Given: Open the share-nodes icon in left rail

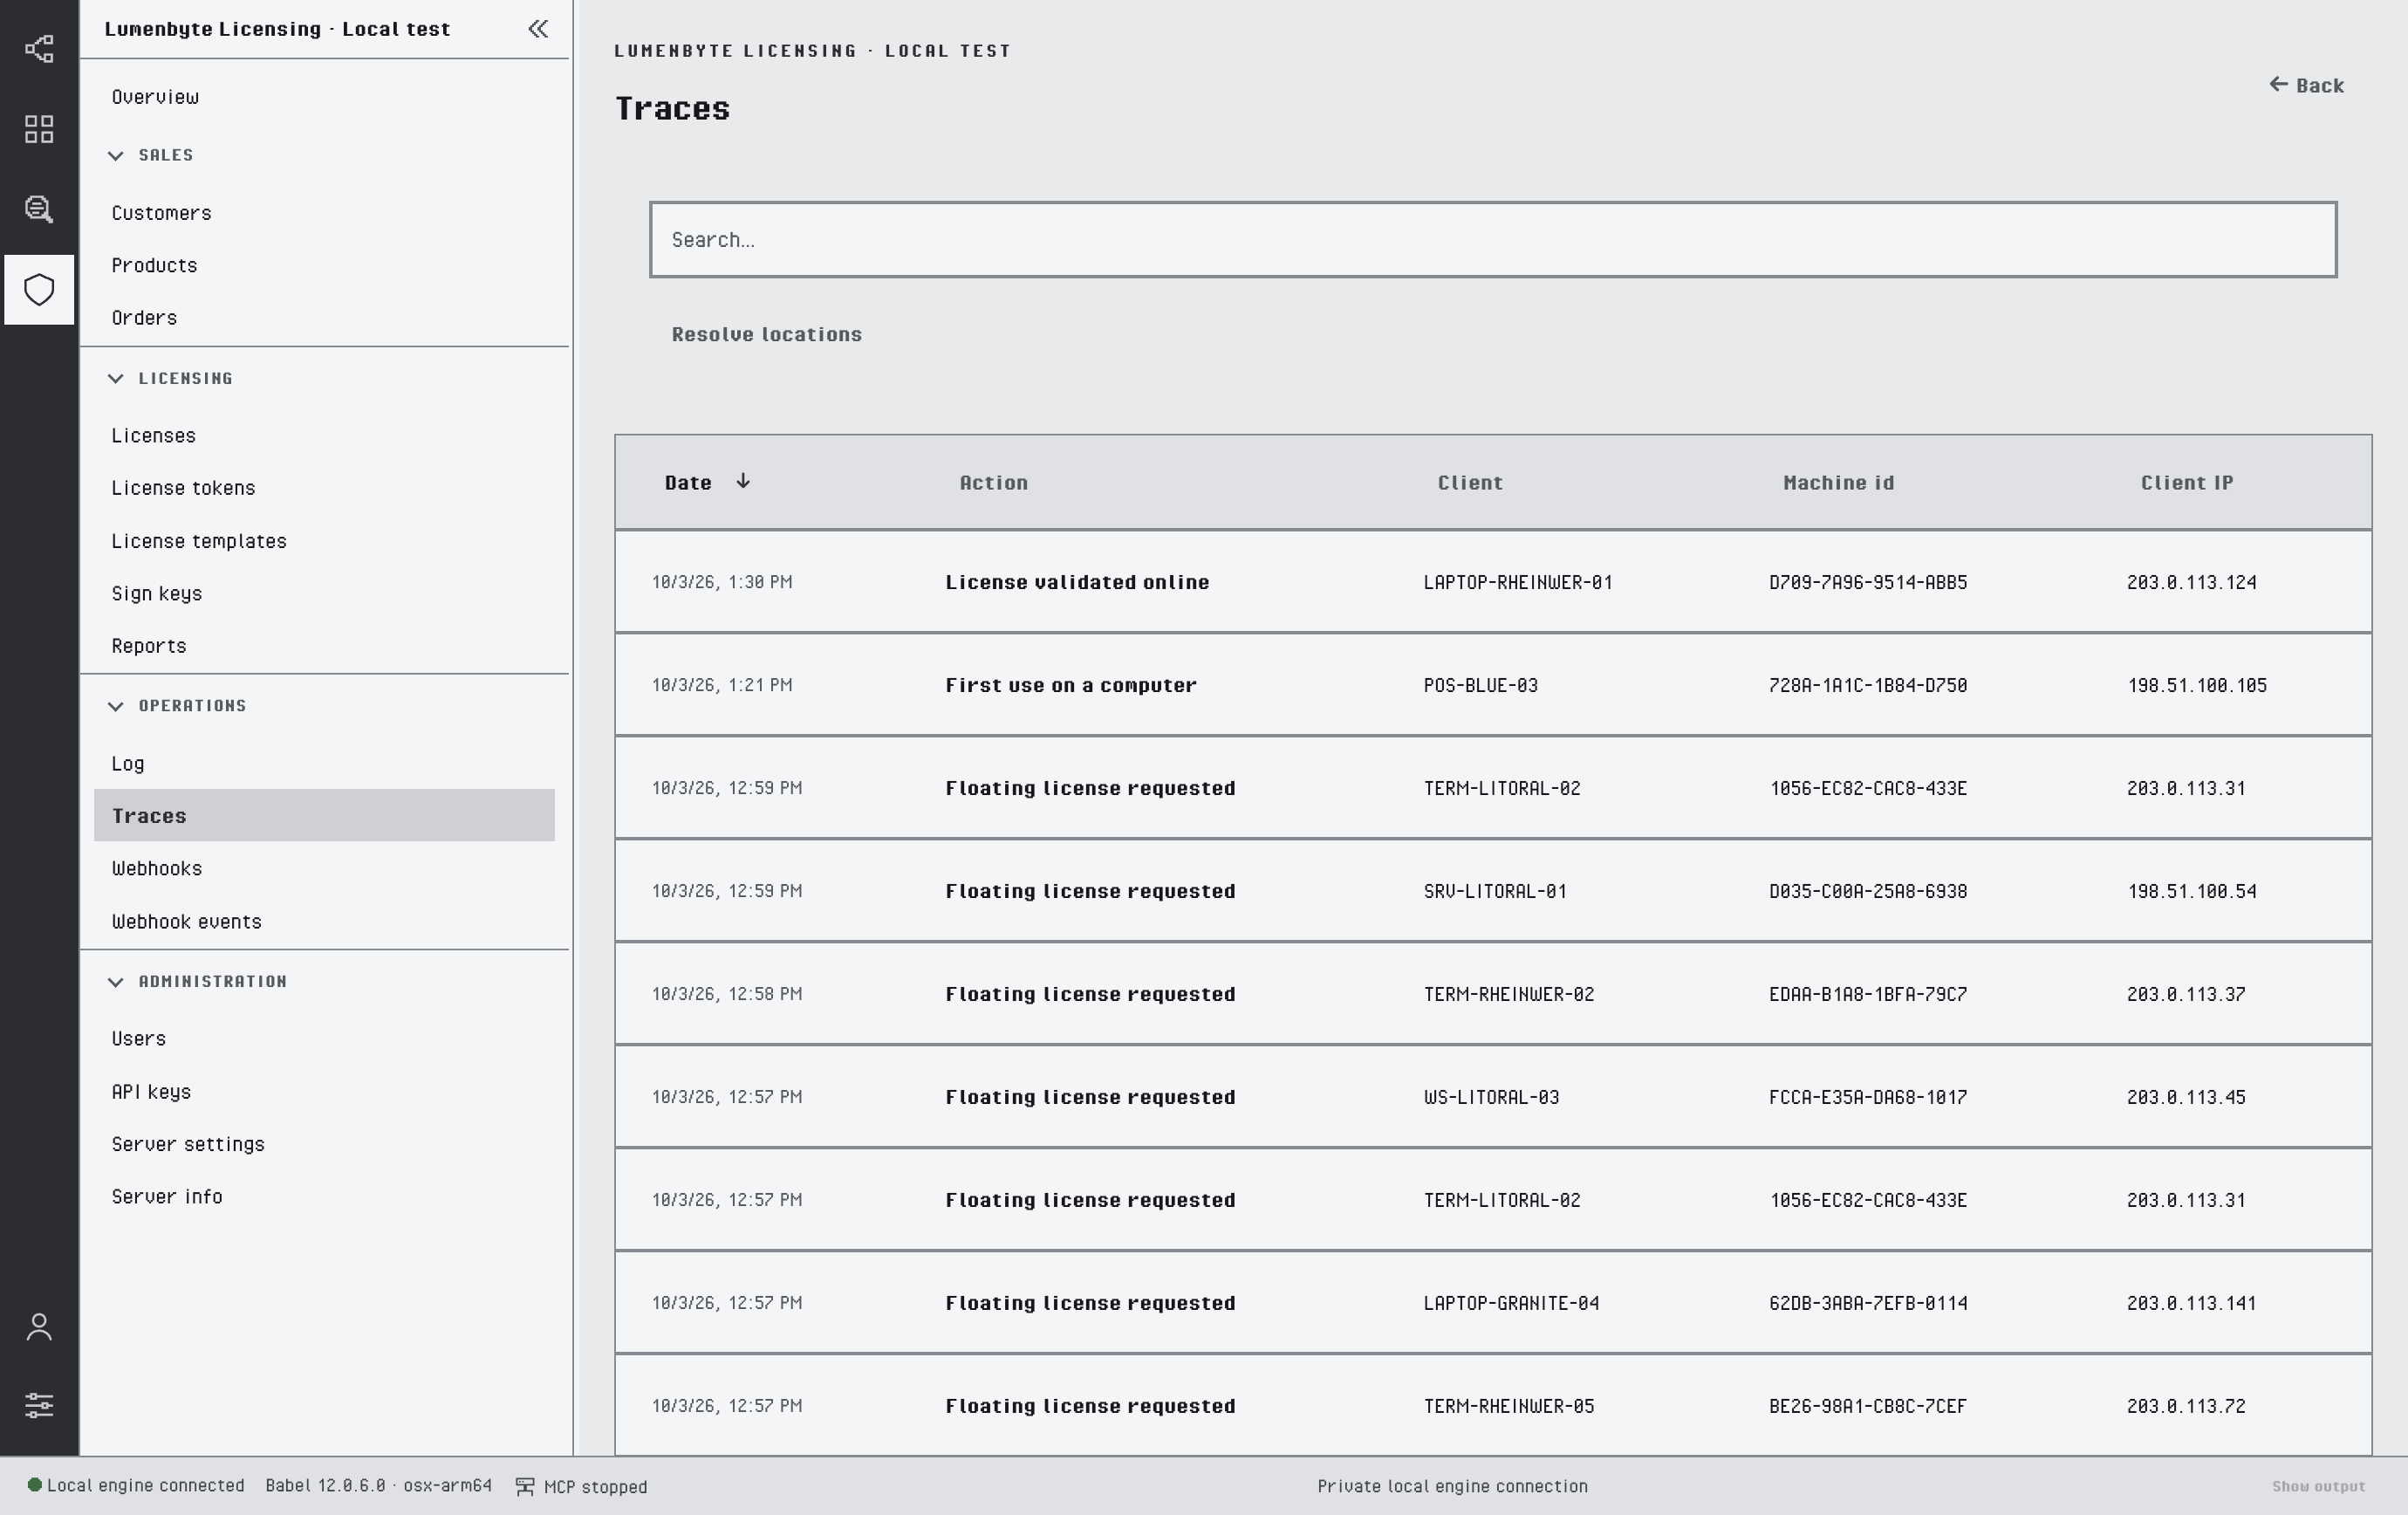Looking at the screenshot, I should (x=39, y=49).
